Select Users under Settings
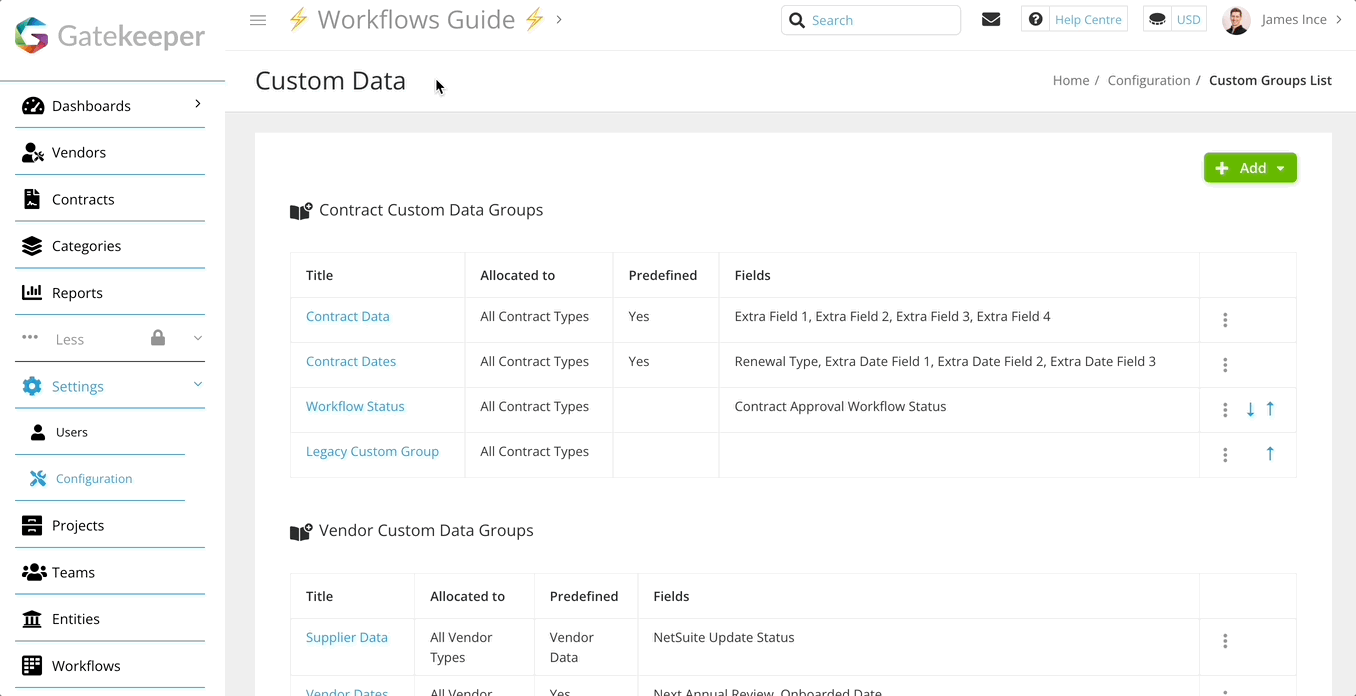 click(x=71, y=432)
